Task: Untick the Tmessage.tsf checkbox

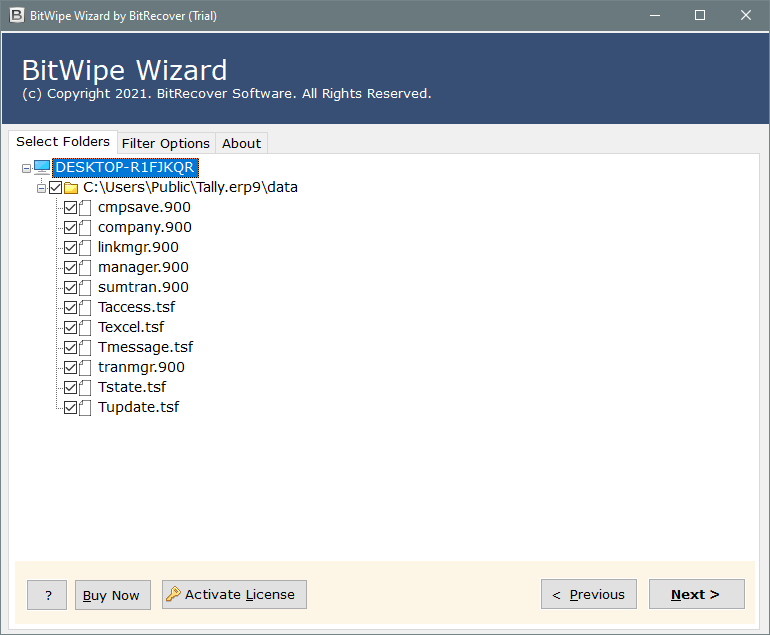Action: coord(70,348)
